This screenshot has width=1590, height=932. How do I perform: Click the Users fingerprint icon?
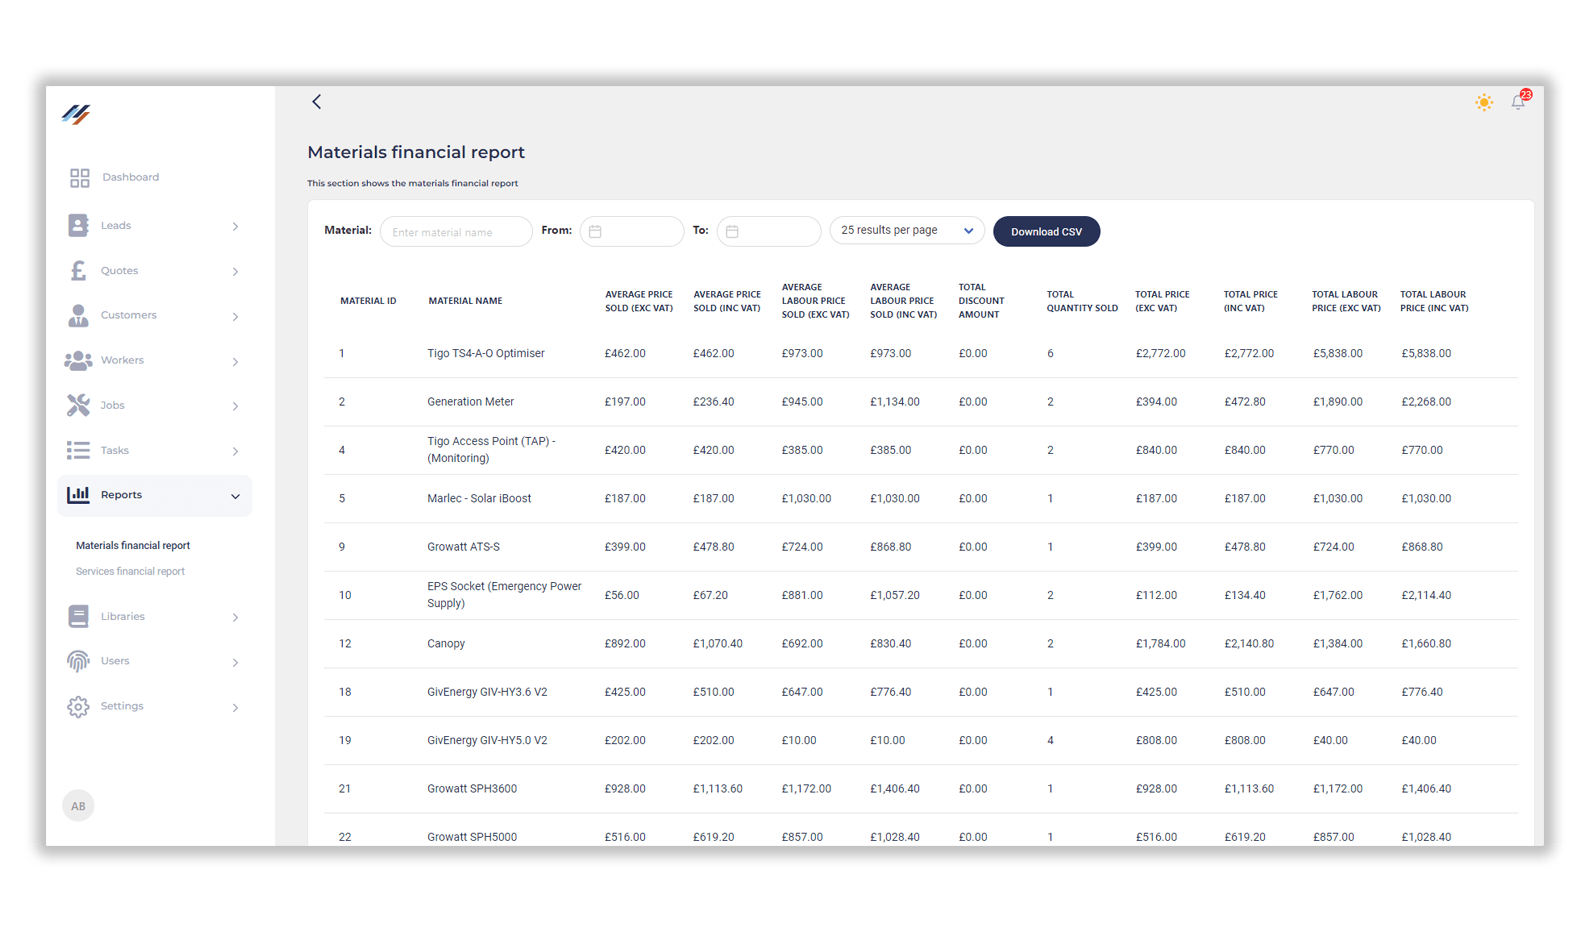(78, 661)
